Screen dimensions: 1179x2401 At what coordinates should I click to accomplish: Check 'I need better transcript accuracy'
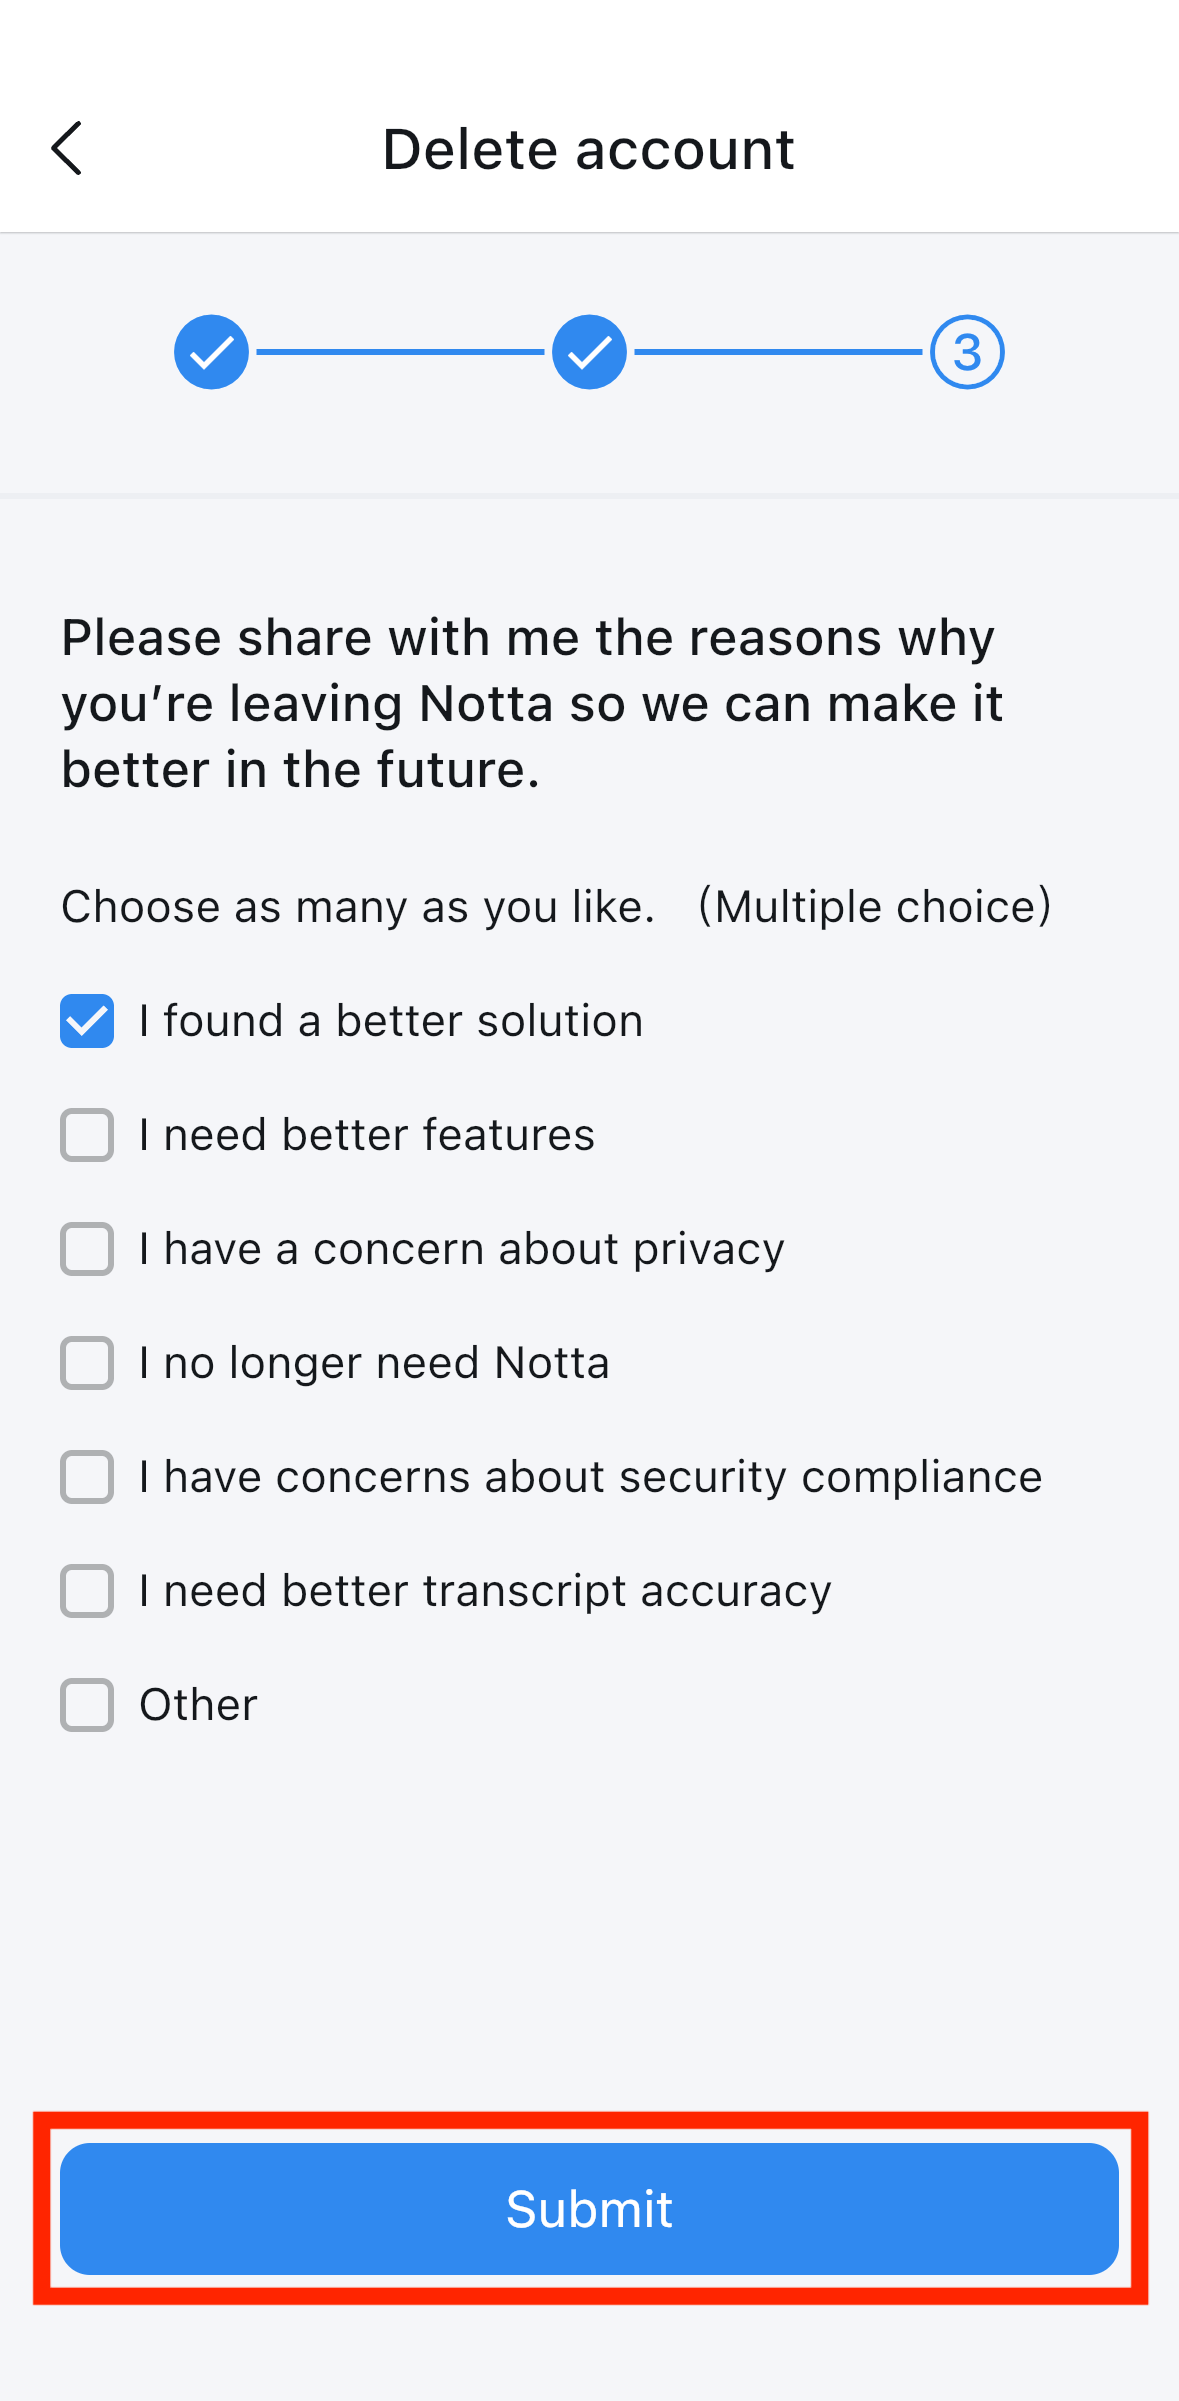(x=86, y=1591)
